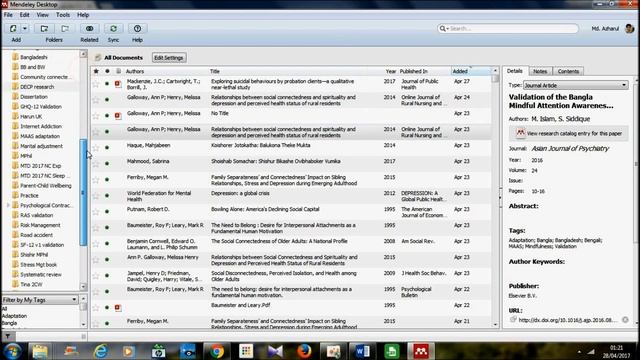The height and width of the screenshot is (360, 640).
Task: Toggle read dot for Ann P. Galloway row
Action: click(107, 259)
